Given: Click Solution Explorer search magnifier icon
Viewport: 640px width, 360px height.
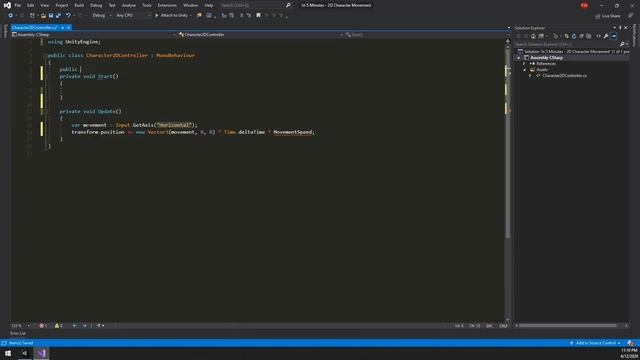Looking at the screenshot, I should (x=622, y=44).
